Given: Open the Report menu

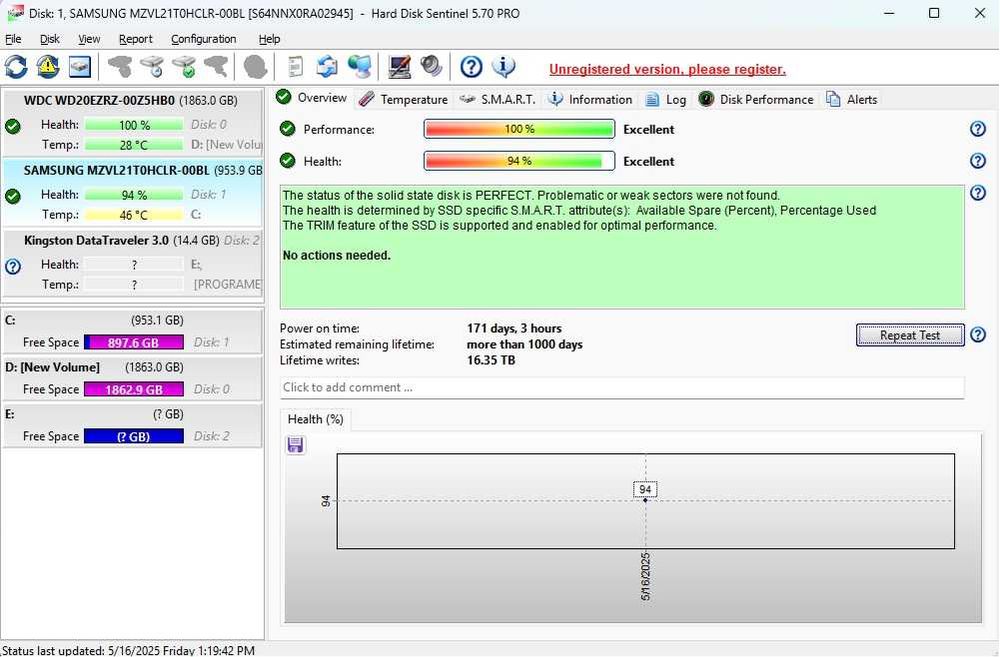Looking at the screenshot, I should click(x=136, y=39).
